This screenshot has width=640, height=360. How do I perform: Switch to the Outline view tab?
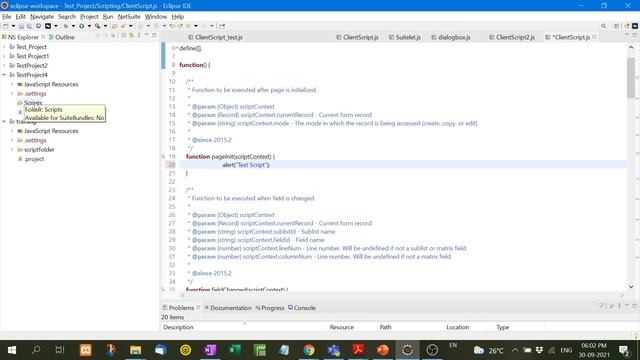[62, 37]
